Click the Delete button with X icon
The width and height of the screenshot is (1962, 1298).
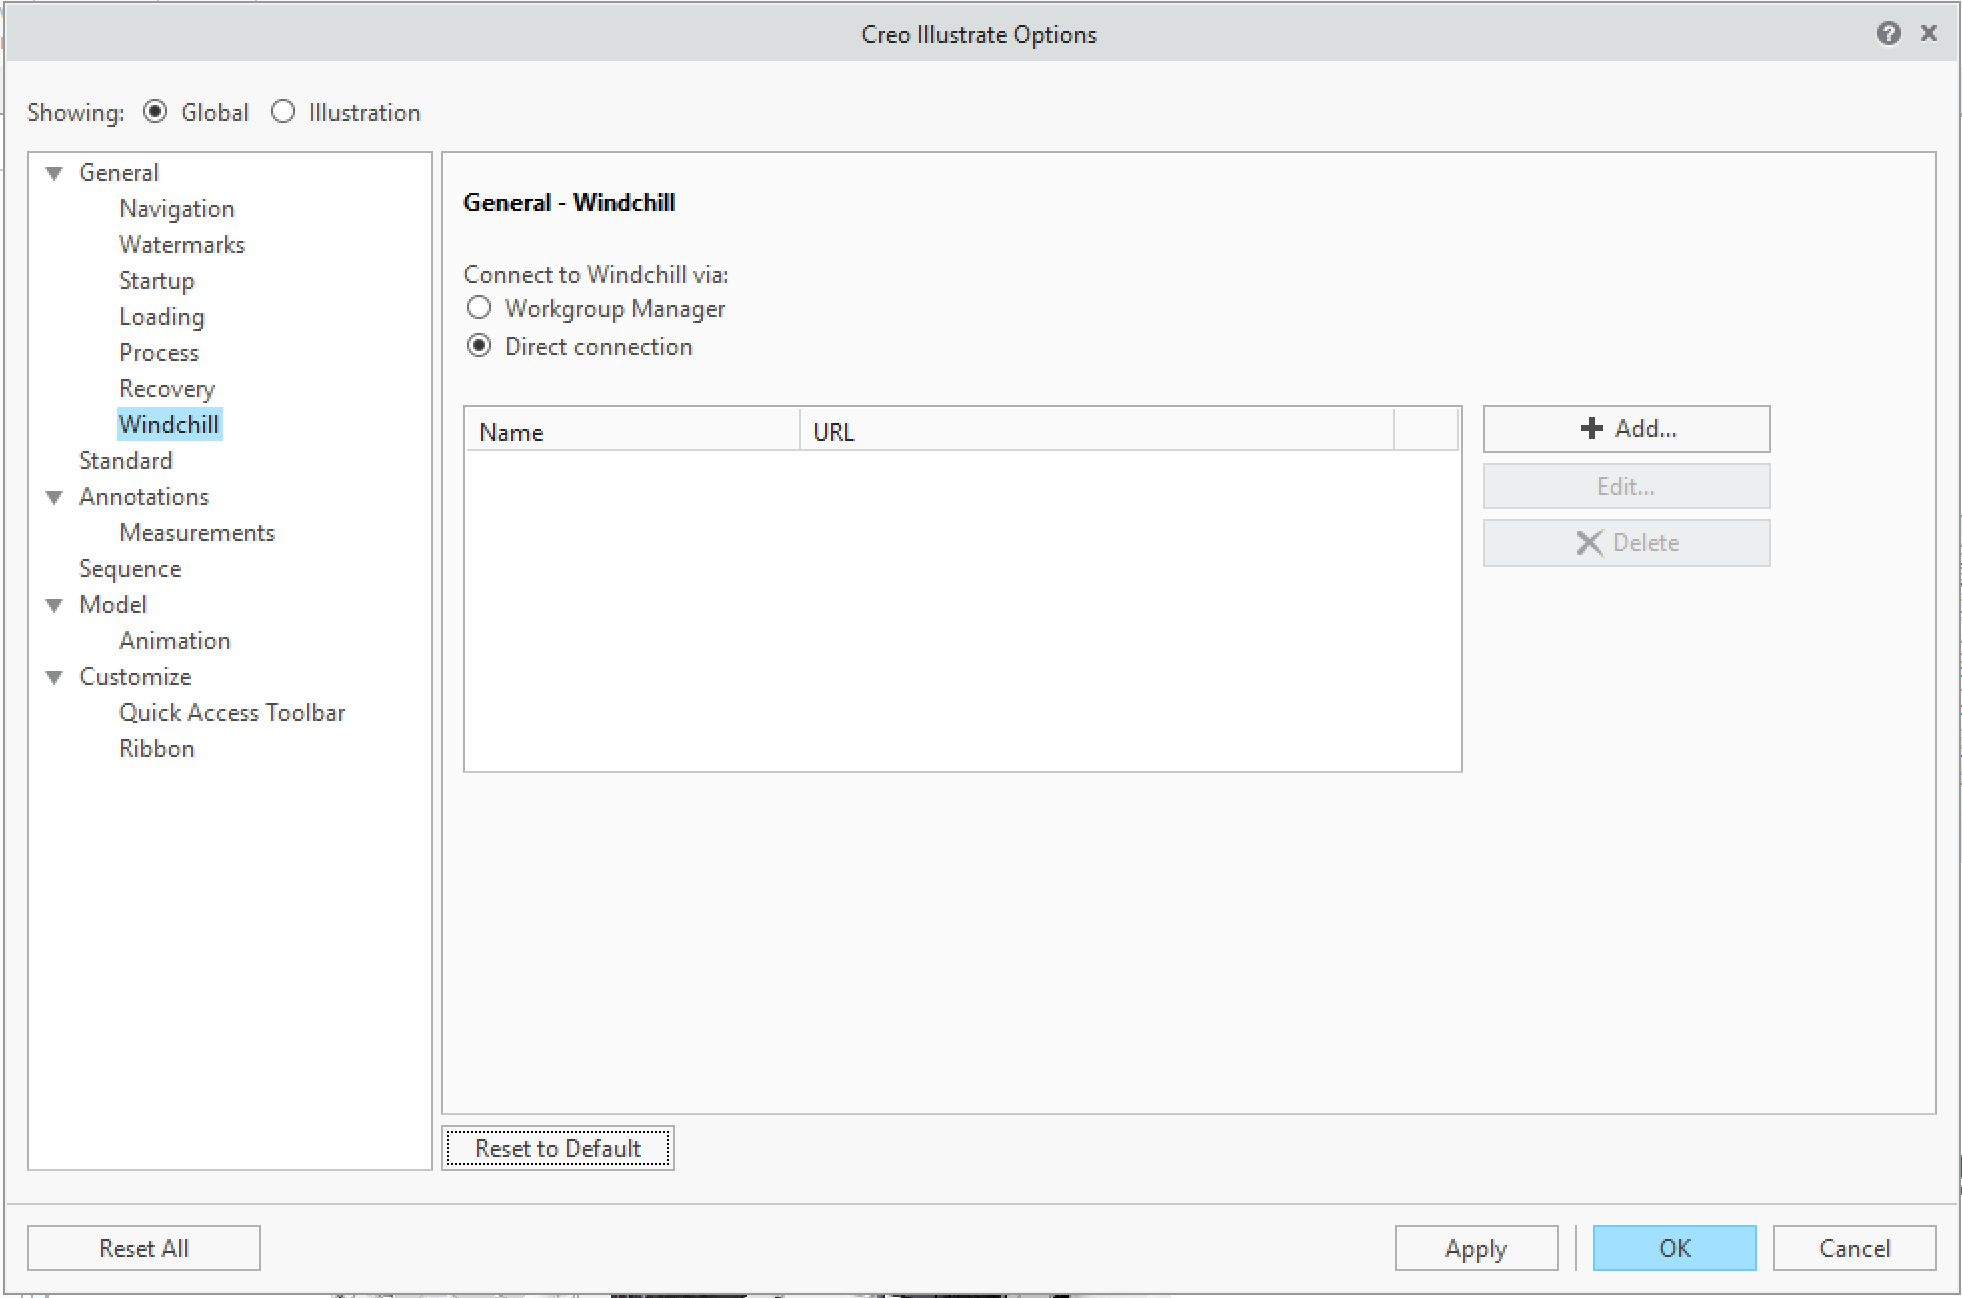point(1625,542)
